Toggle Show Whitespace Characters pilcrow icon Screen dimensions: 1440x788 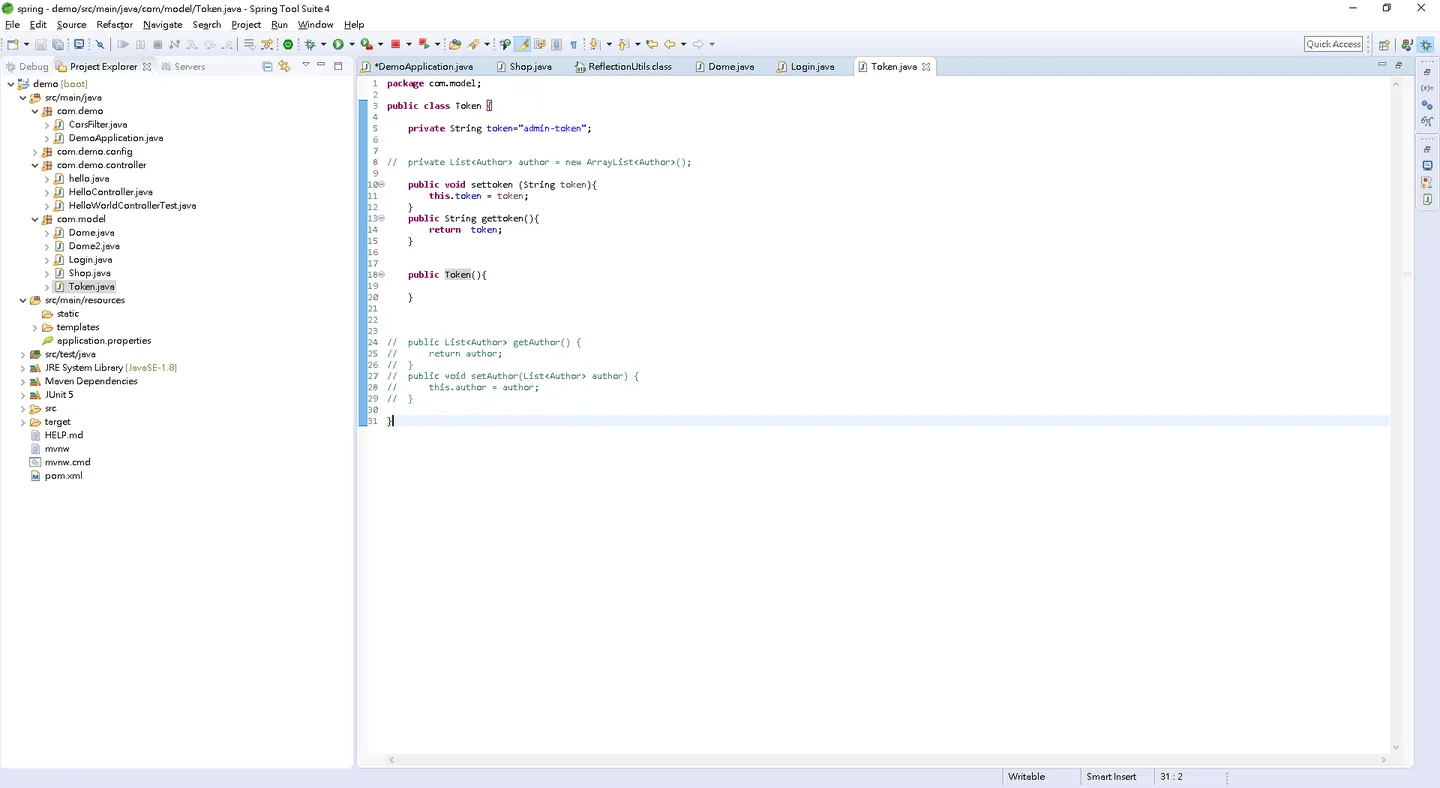[574, 44]
